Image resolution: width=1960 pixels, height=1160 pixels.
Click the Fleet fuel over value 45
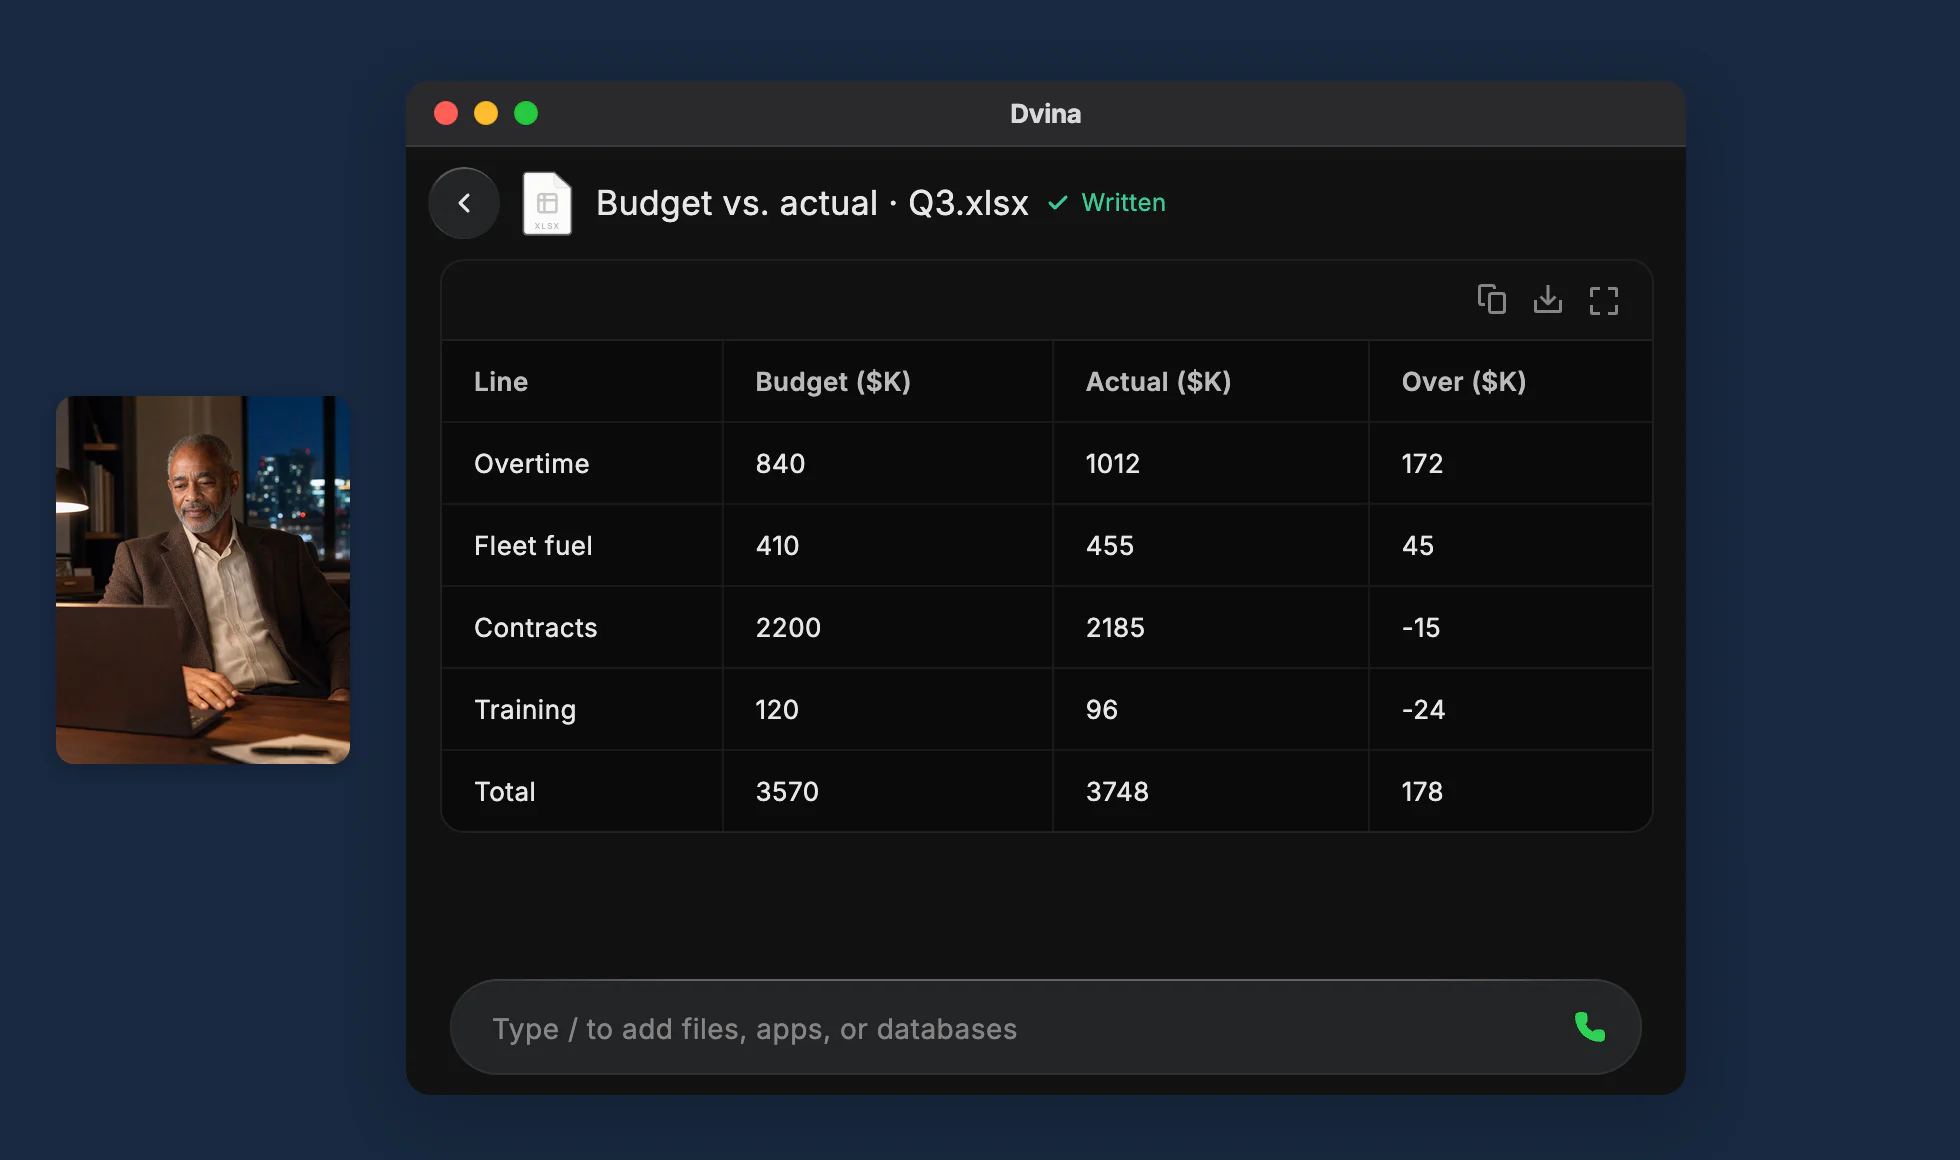[1418, 545]
